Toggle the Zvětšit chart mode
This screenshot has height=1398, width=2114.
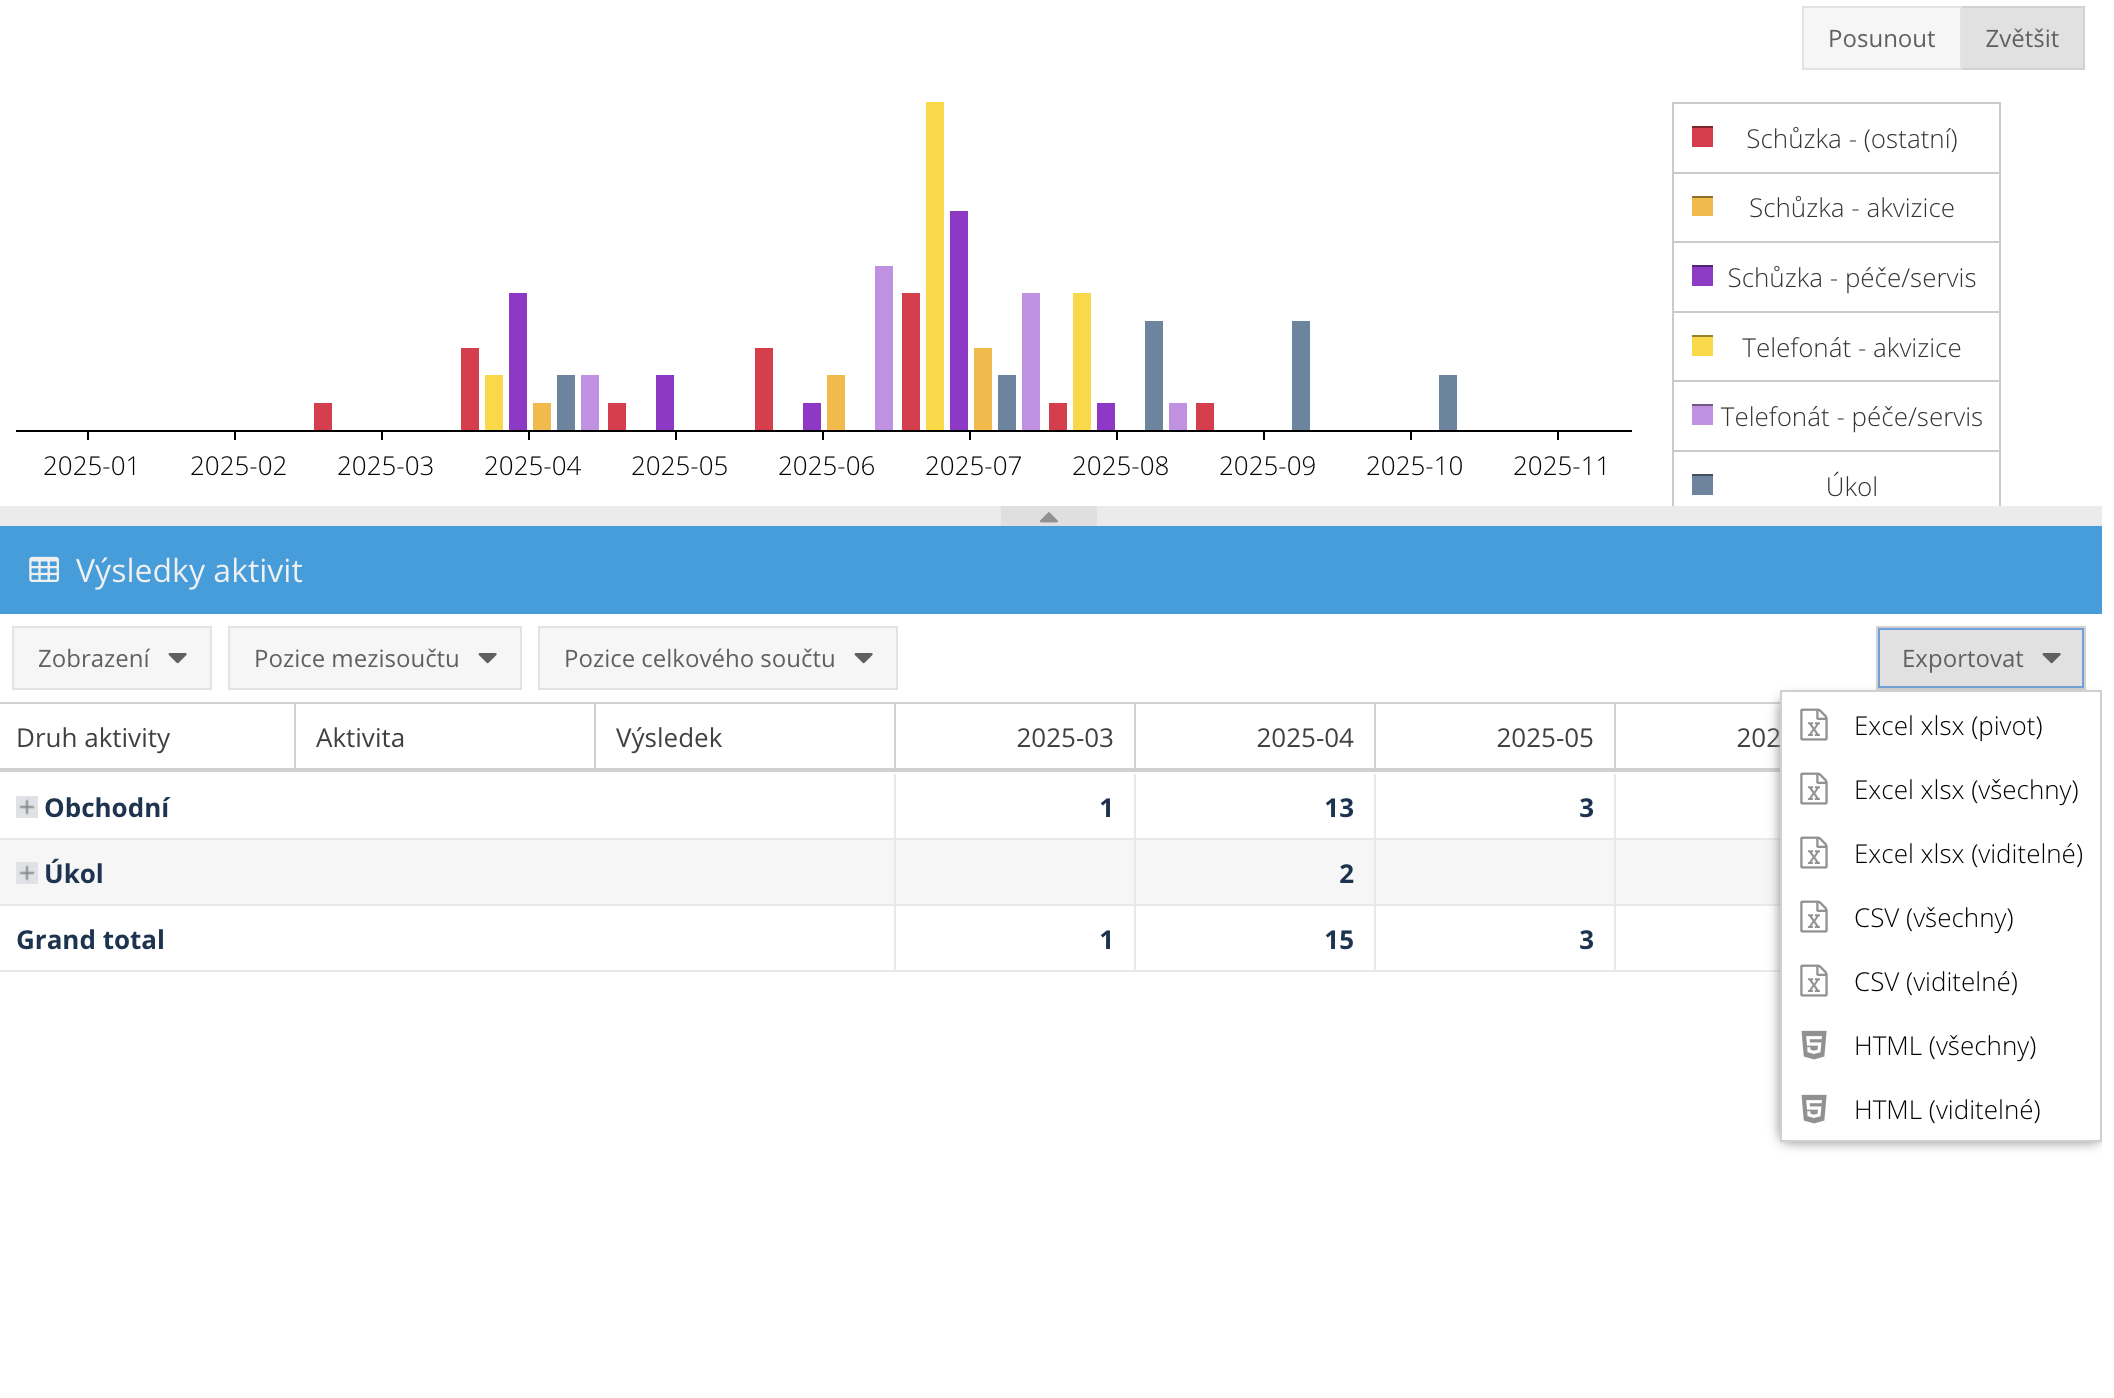pyautogui.click(x=2021, y=38)
